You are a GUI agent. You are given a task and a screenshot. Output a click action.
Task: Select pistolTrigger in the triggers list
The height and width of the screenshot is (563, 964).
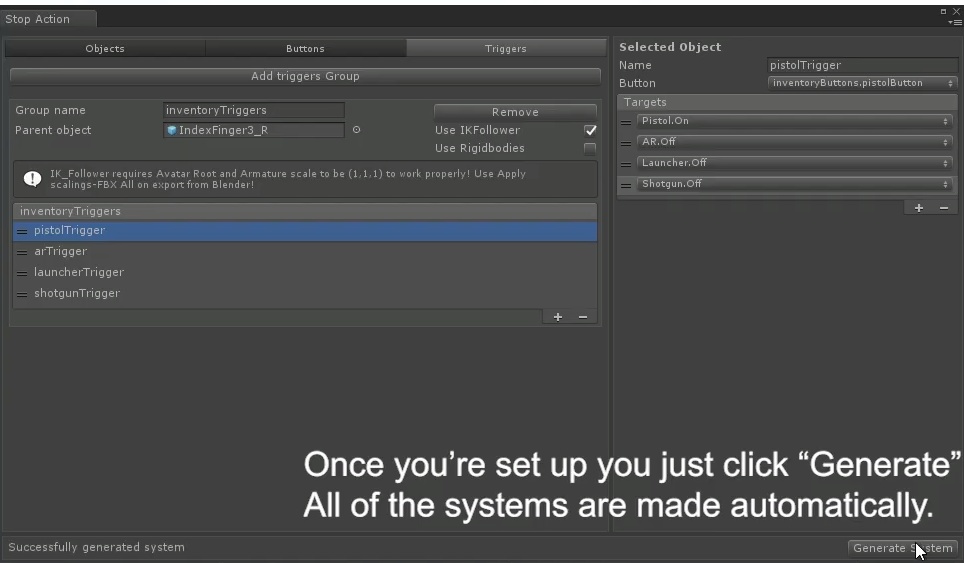click(305, 230)
